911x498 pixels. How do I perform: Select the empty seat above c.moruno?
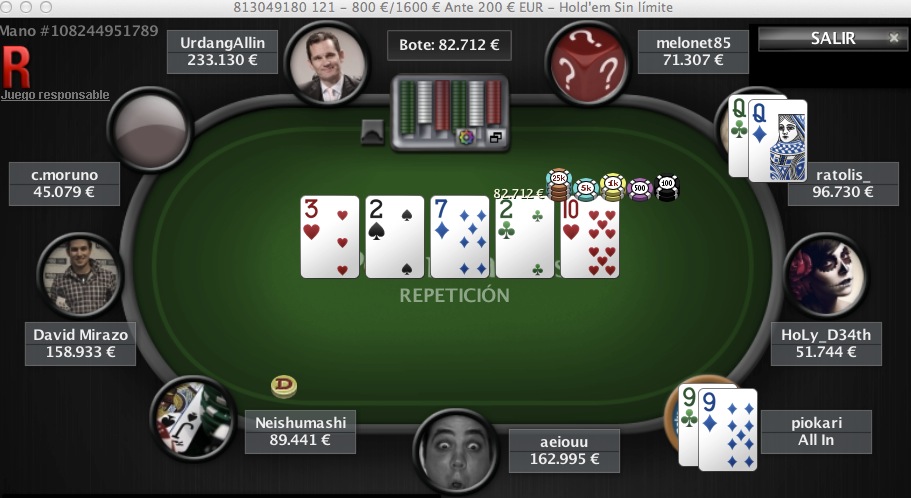150,129
